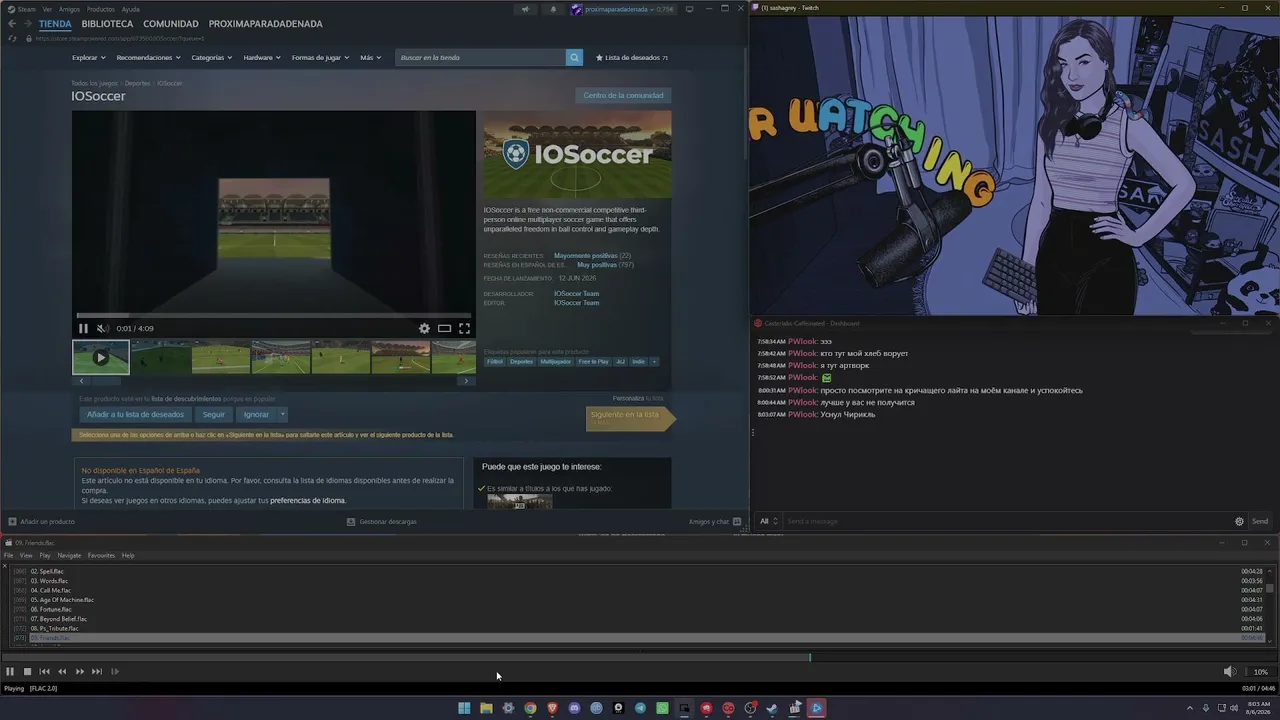
Task: Rewind the current music track
Action: click(62, 672)
